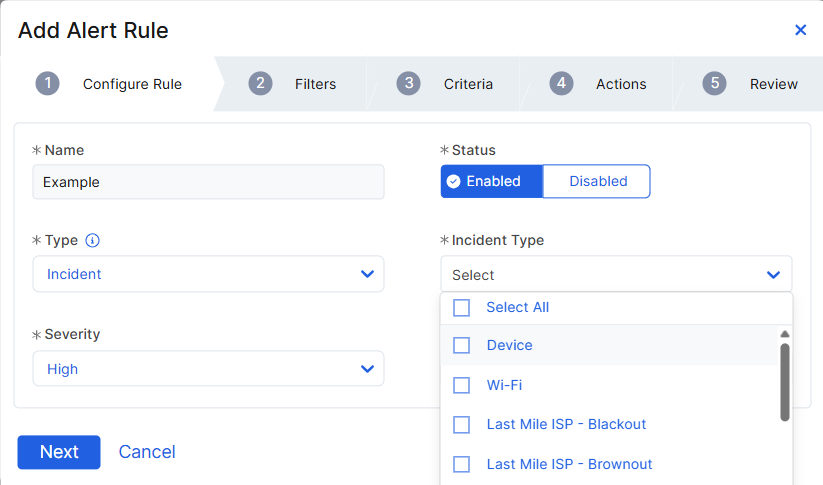Viewport: 823px width, 485px height.
Task: Click step 4 circle icon for Actions
Action: coord(561,83)
